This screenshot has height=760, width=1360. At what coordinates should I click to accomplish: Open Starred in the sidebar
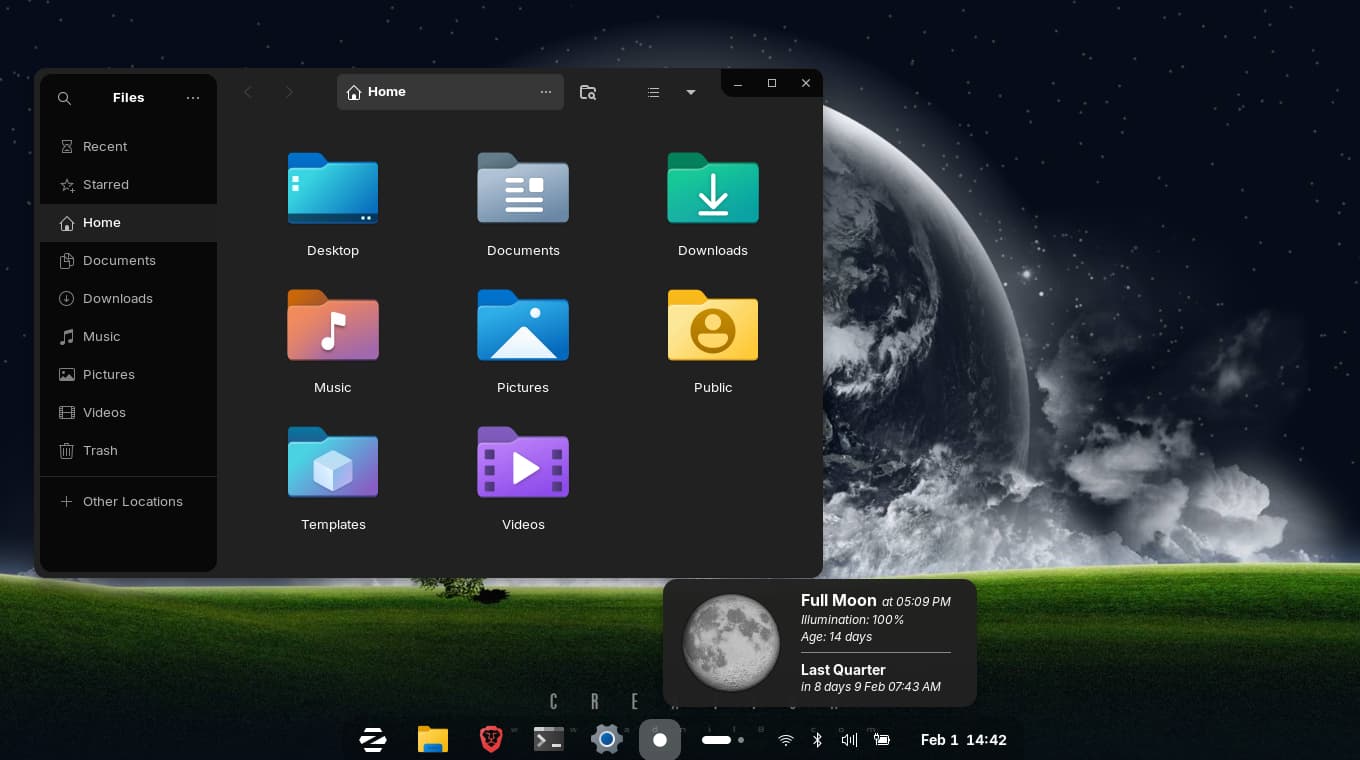105,184
